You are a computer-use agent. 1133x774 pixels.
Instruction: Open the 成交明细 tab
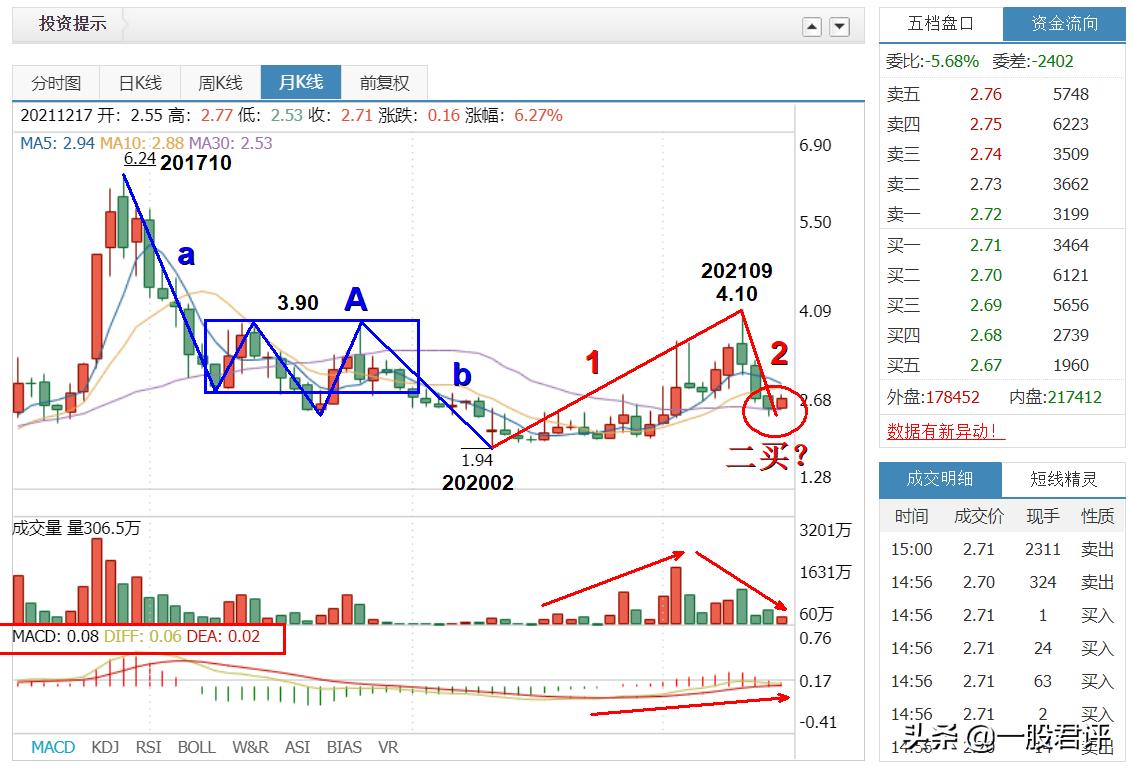[x=940, y=479]
